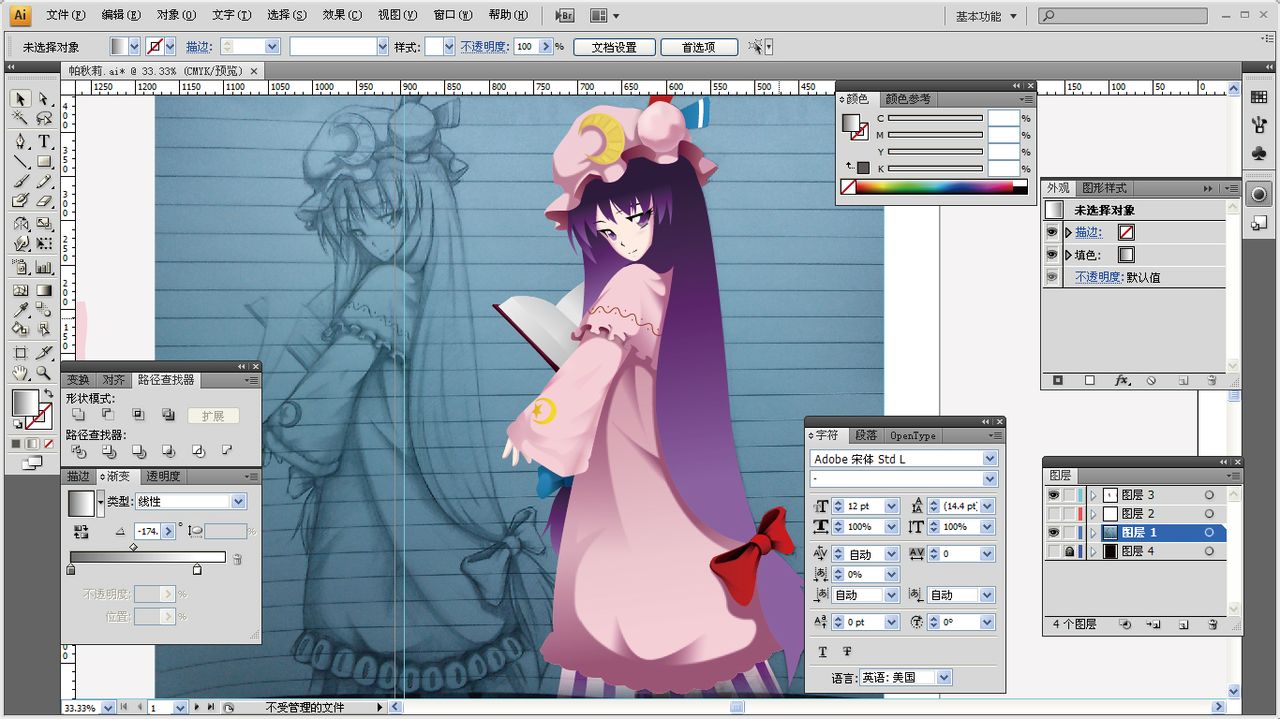Delete selected layer with Layers trash icon
Image resolution: width=1280 pixels, height=719 pixels.
coord(1212,624)
